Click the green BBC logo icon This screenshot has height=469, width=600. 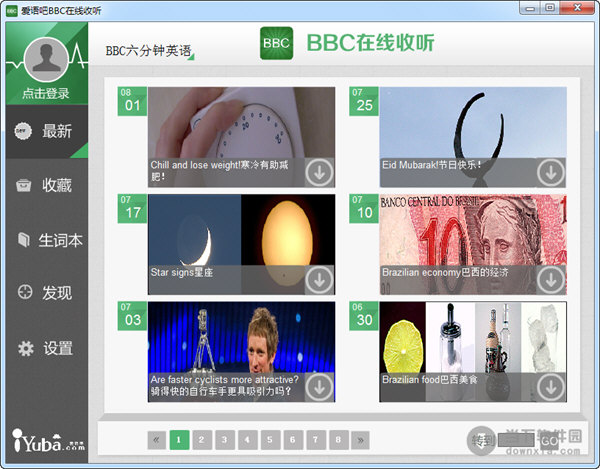click(276, 43)
